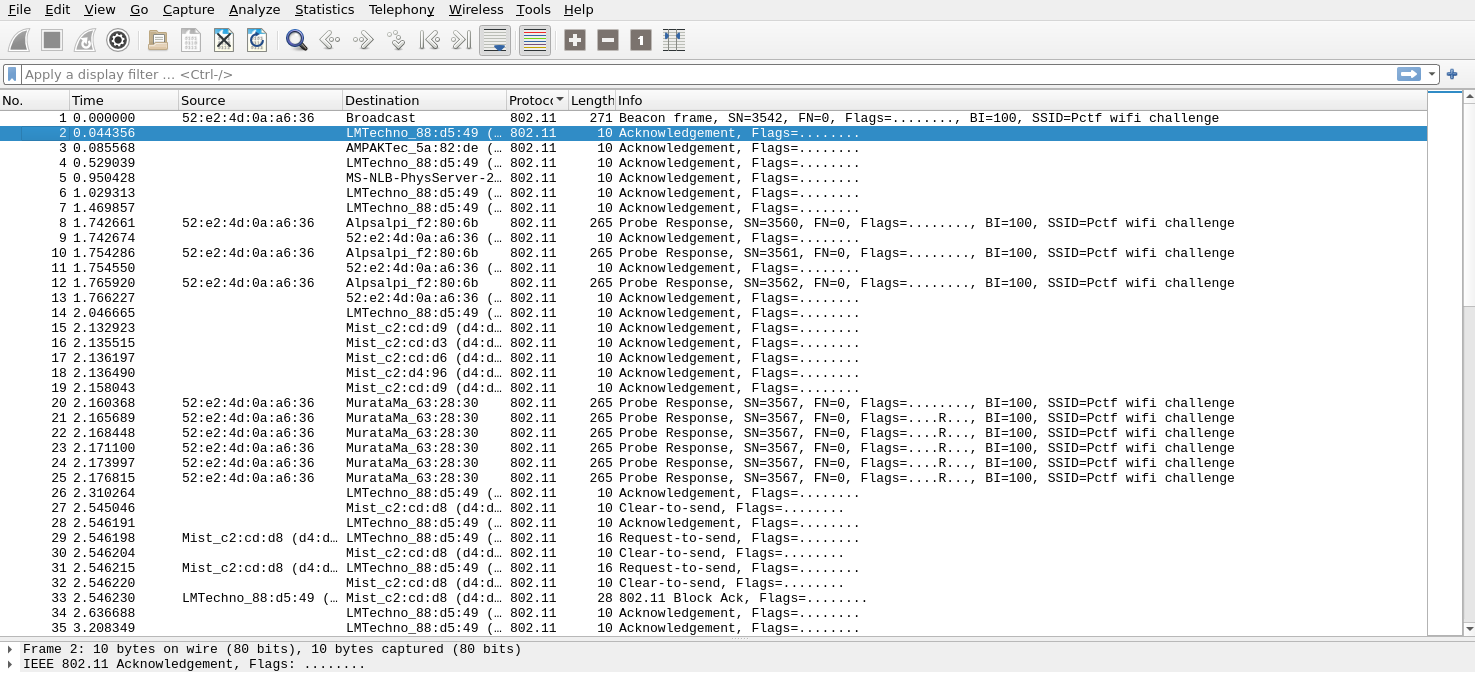Expand the Frame 2 details tree
Viewport: 1475px width, 678px height.
[x=10, y=649]
